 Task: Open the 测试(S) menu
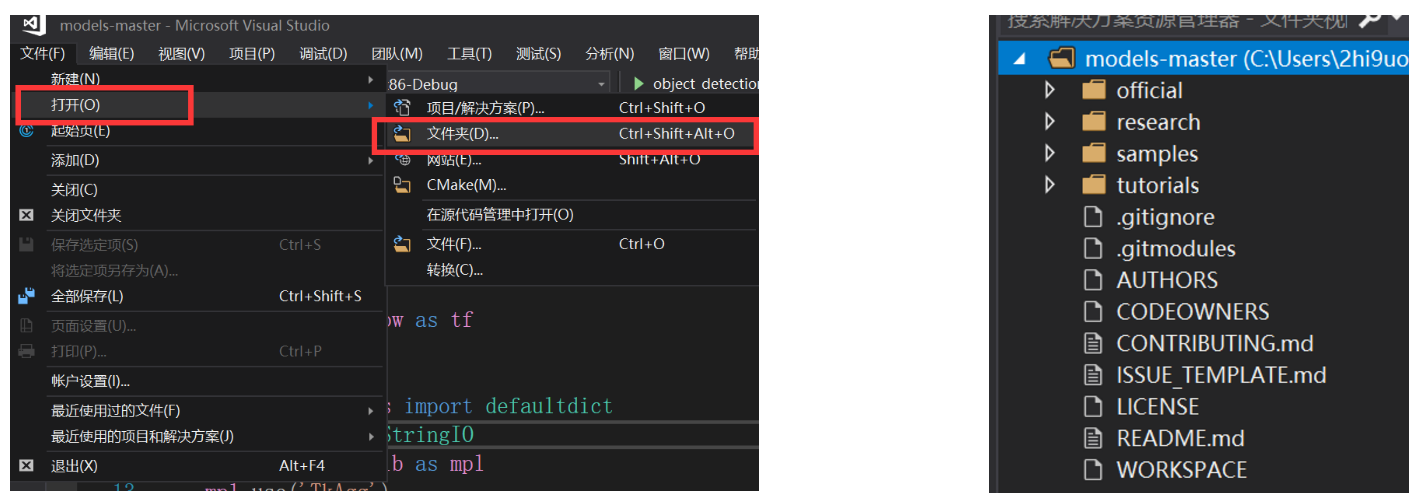(538, 53)
